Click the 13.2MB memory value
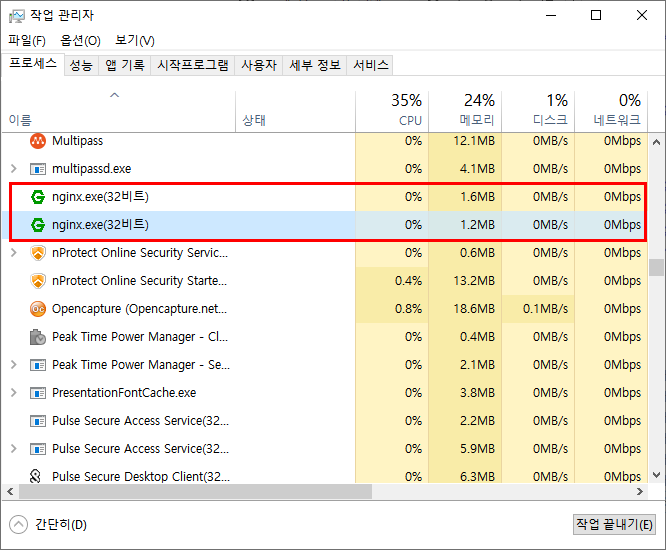This screenshot has width=666, height=550. click(x=474, y=281)
